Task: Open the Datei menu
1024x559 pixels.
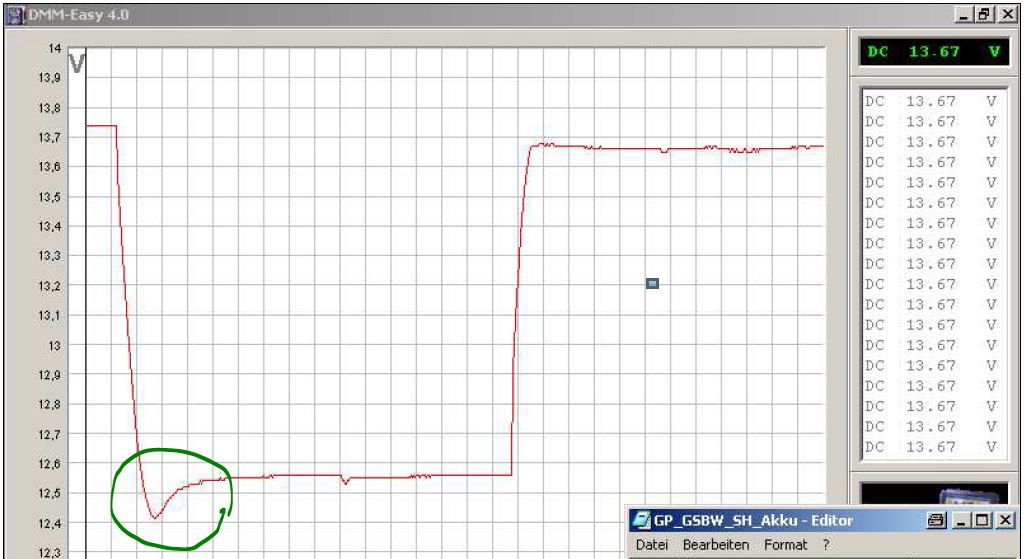Action: point(651,545)
